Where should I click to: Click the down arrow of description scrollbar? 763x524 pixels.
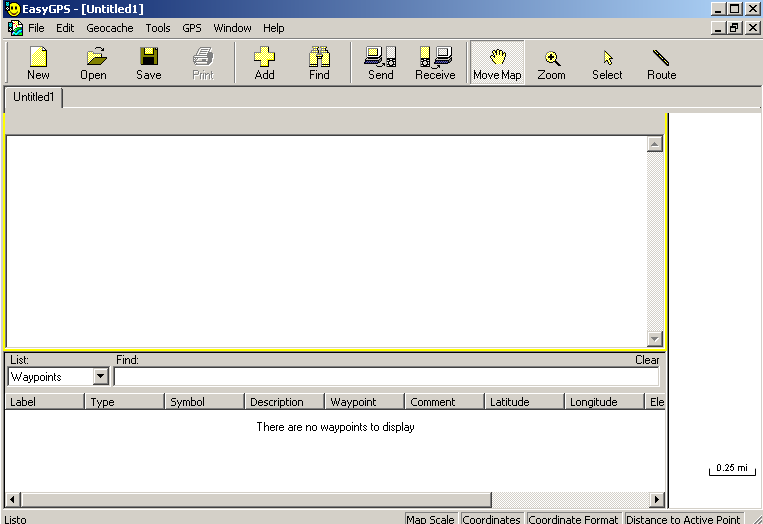[654, 338]
